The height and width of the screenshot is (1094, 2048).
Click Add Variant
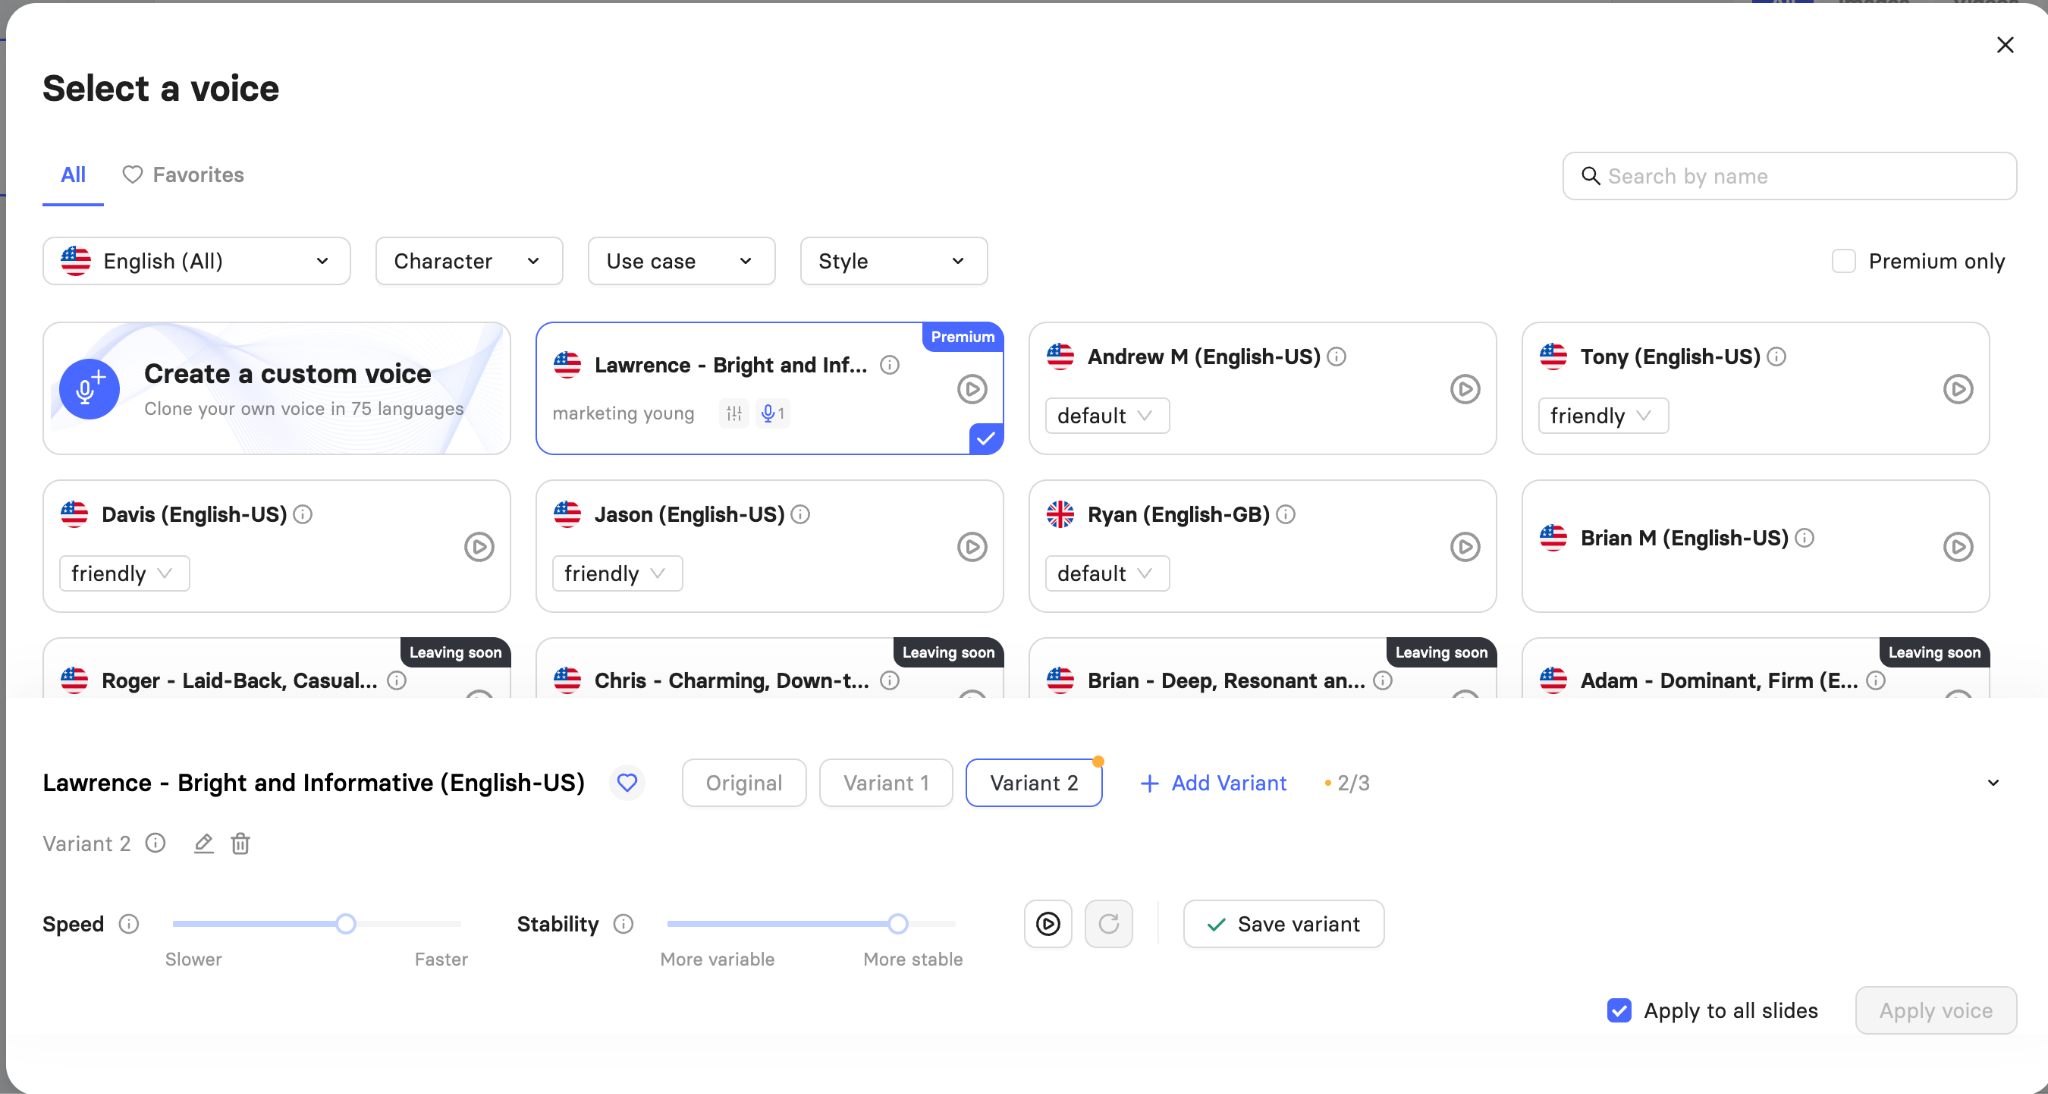coord(1213,783)
